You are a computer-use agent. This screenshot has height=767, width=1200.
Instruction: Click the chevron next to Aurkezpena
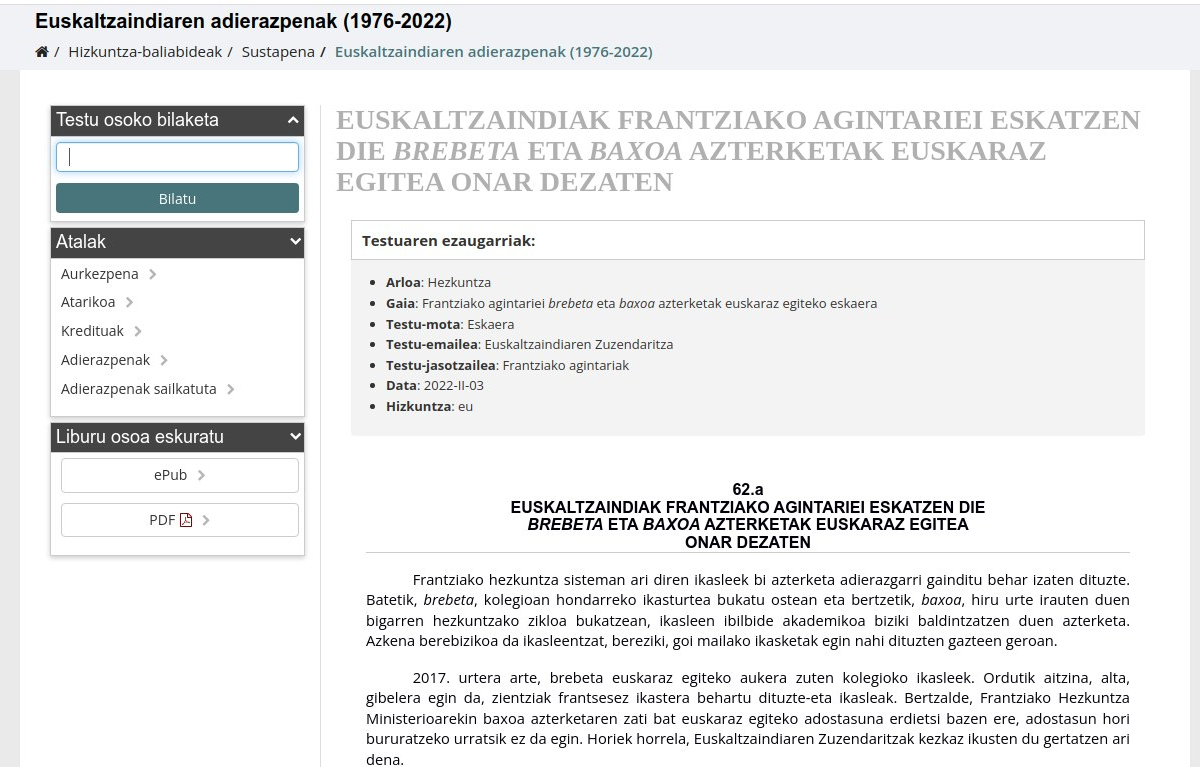click(x=153, y=275)
